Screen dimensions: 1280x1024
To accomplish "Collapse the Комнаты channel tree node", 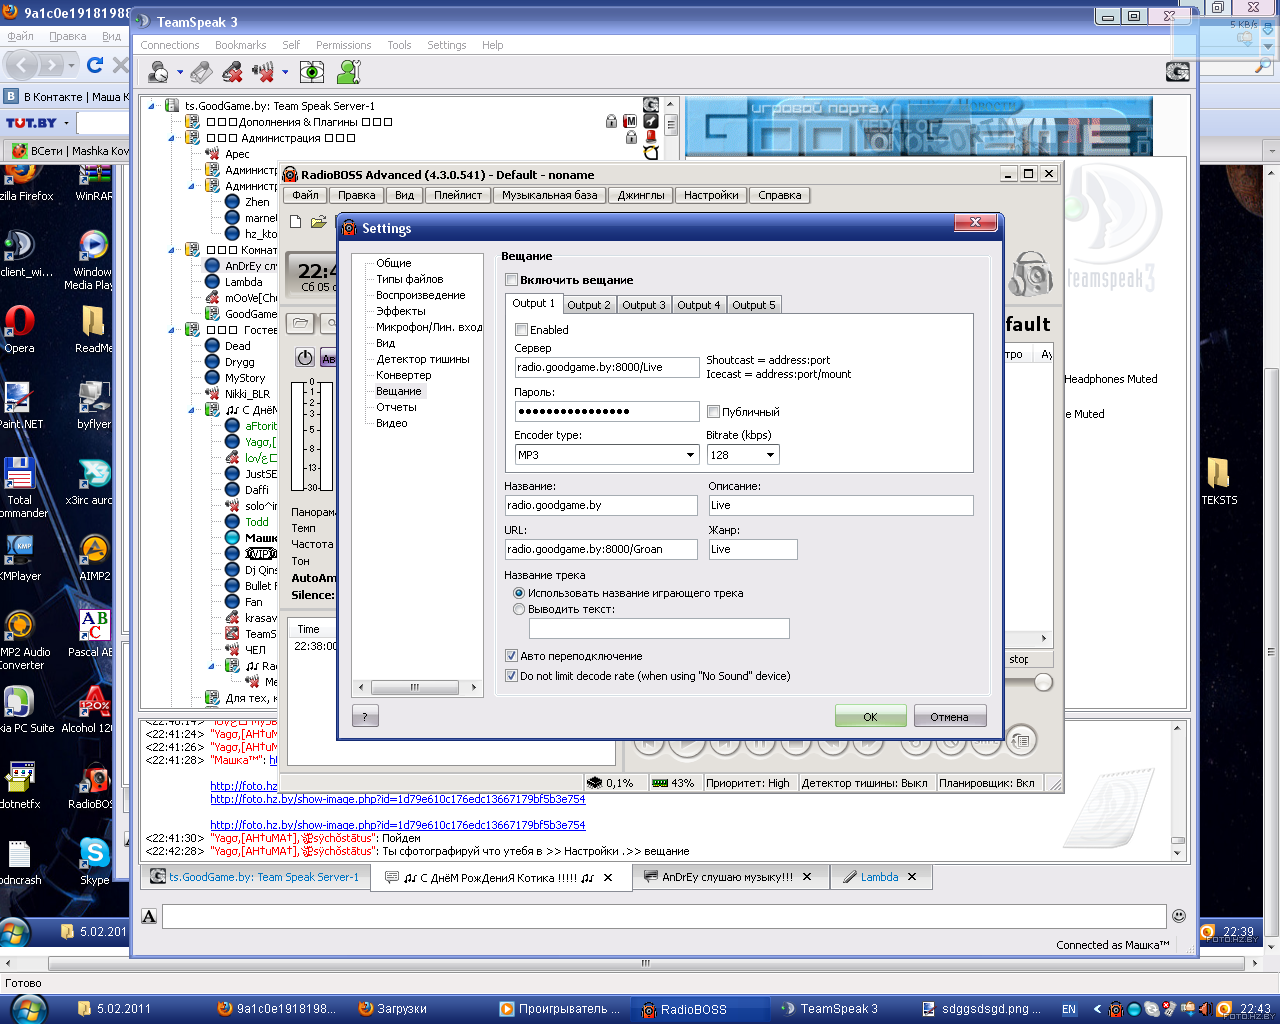I will tap(172, 250).
